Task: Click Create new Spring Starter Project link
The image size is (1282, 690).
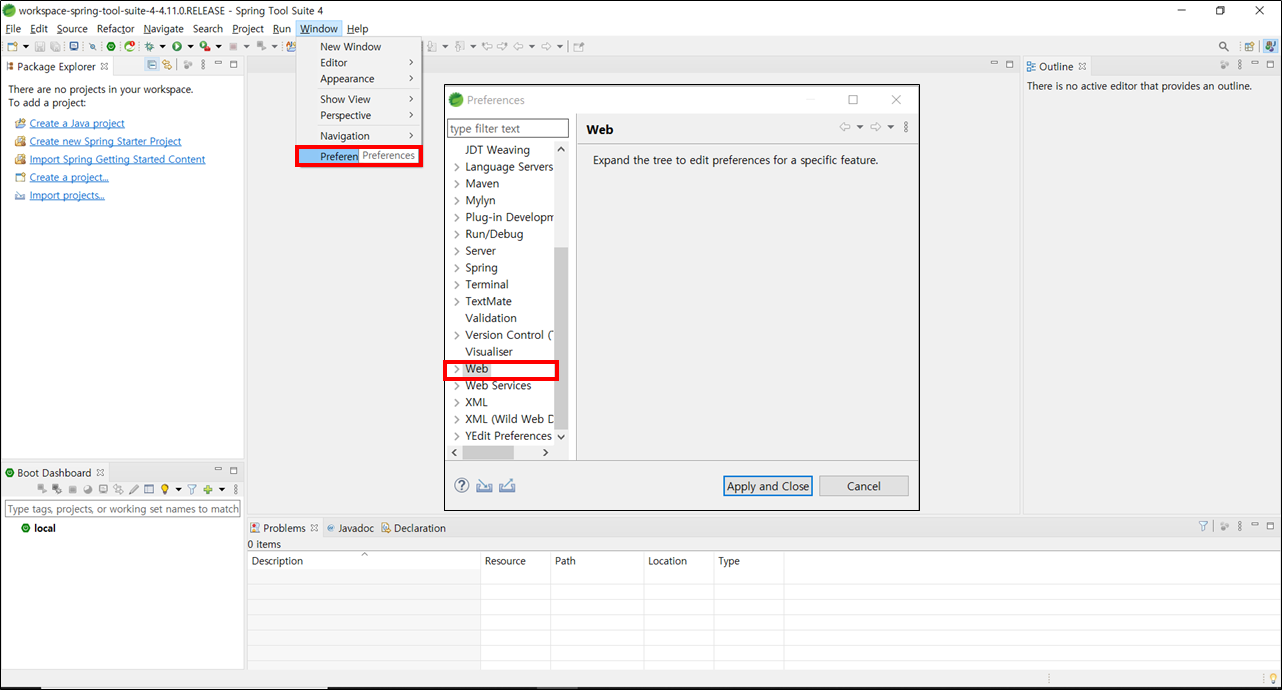Action: [x=105, y=141]
